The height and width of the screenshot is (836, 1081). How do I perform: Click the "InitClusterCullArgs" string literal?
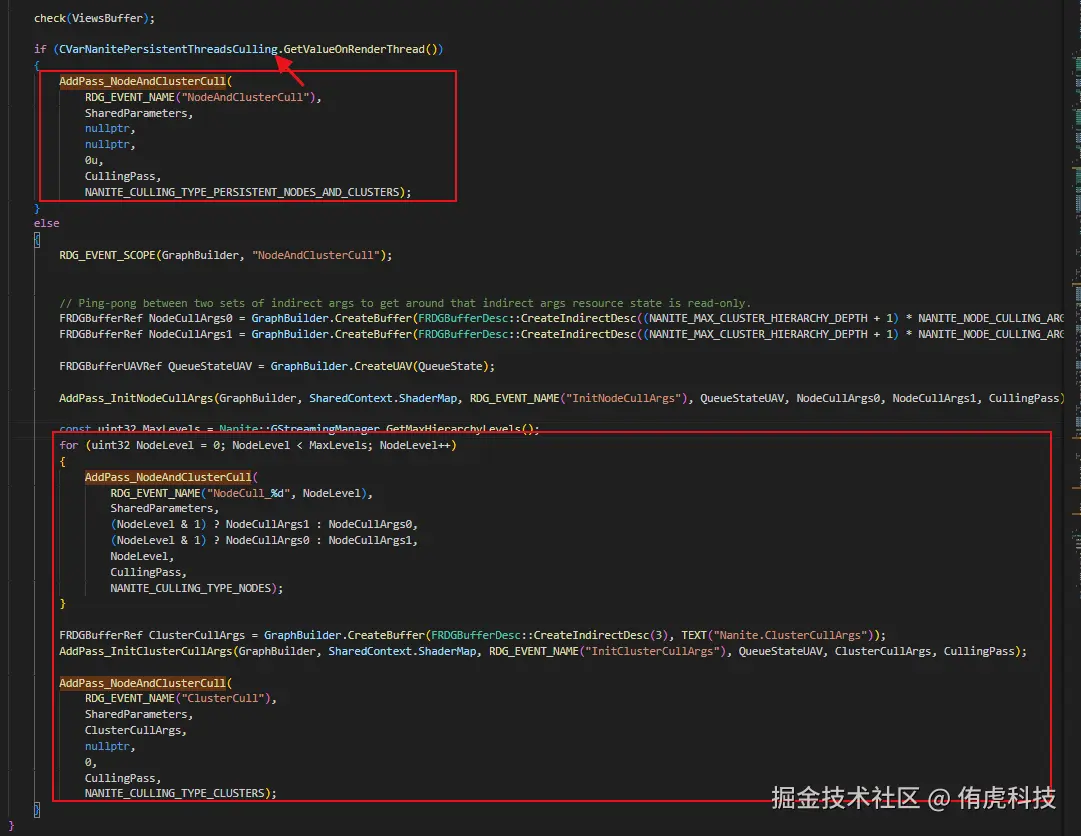(x=656, y=651)
